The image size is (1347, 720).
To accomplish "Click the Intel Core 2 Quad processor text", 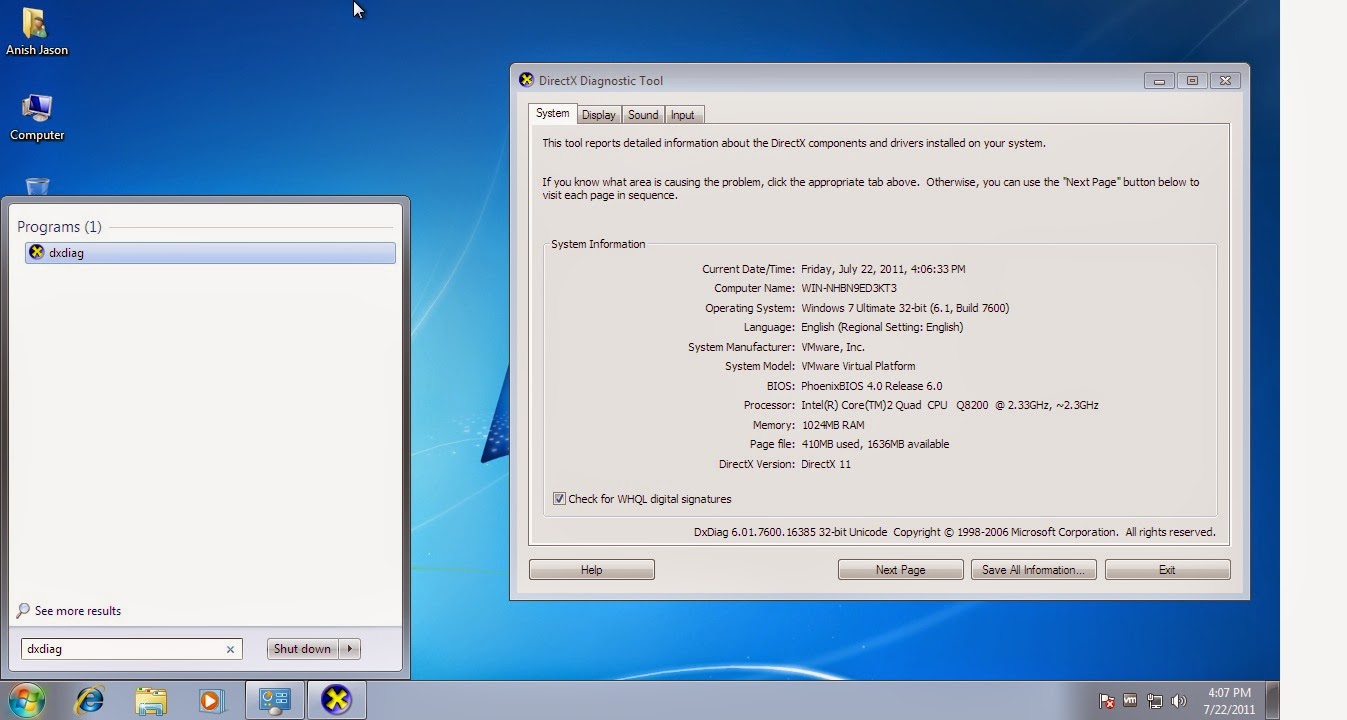I will [x=950, y=406].
